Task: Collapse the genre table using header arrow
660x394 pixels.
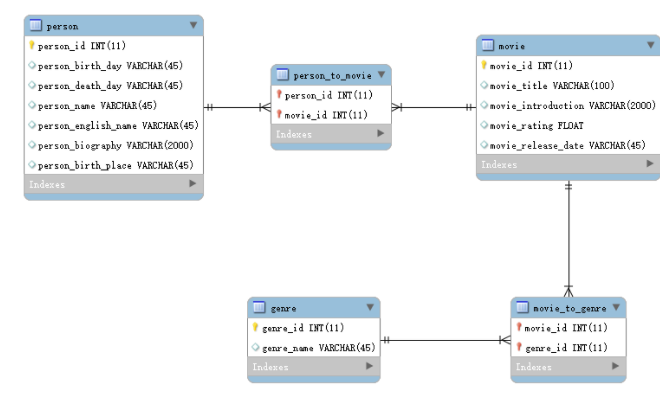Action: [x=370, y=307]
